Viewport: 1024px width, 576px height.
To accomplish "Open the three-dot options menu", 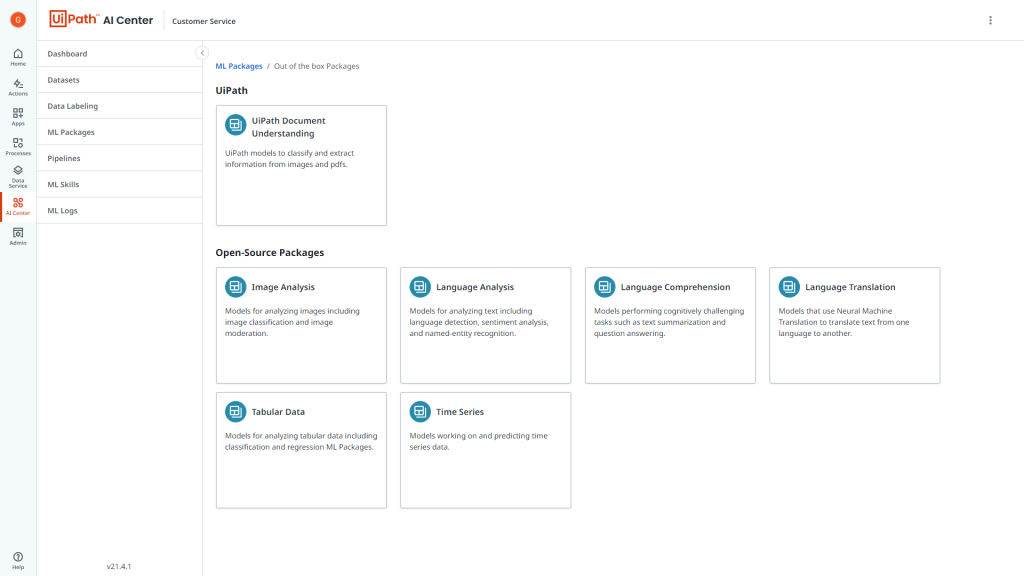I will tap(990, 20).
